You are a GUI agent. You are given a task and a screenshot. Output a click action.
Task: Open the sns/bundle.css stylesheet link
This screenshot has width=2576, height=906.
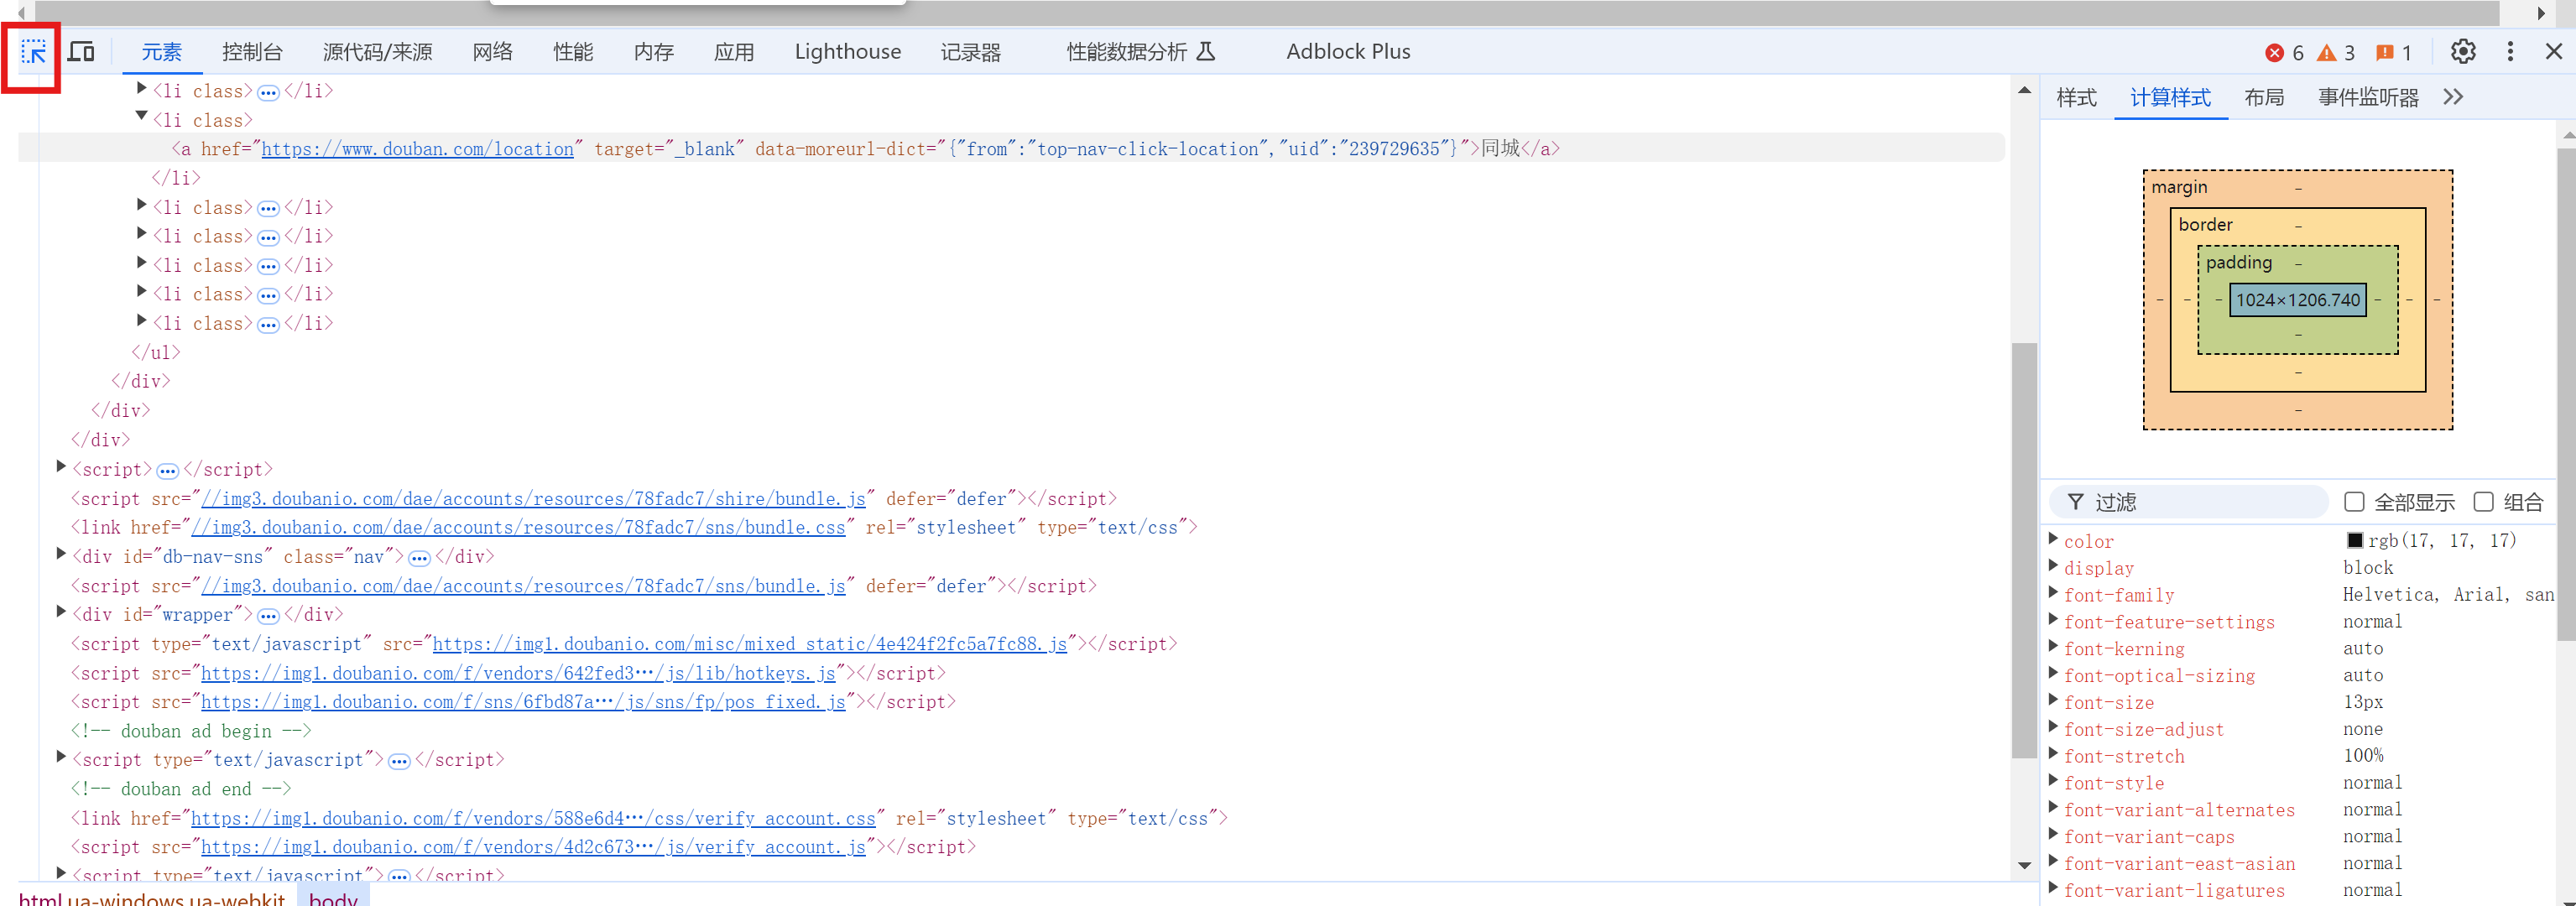point(518,529)
